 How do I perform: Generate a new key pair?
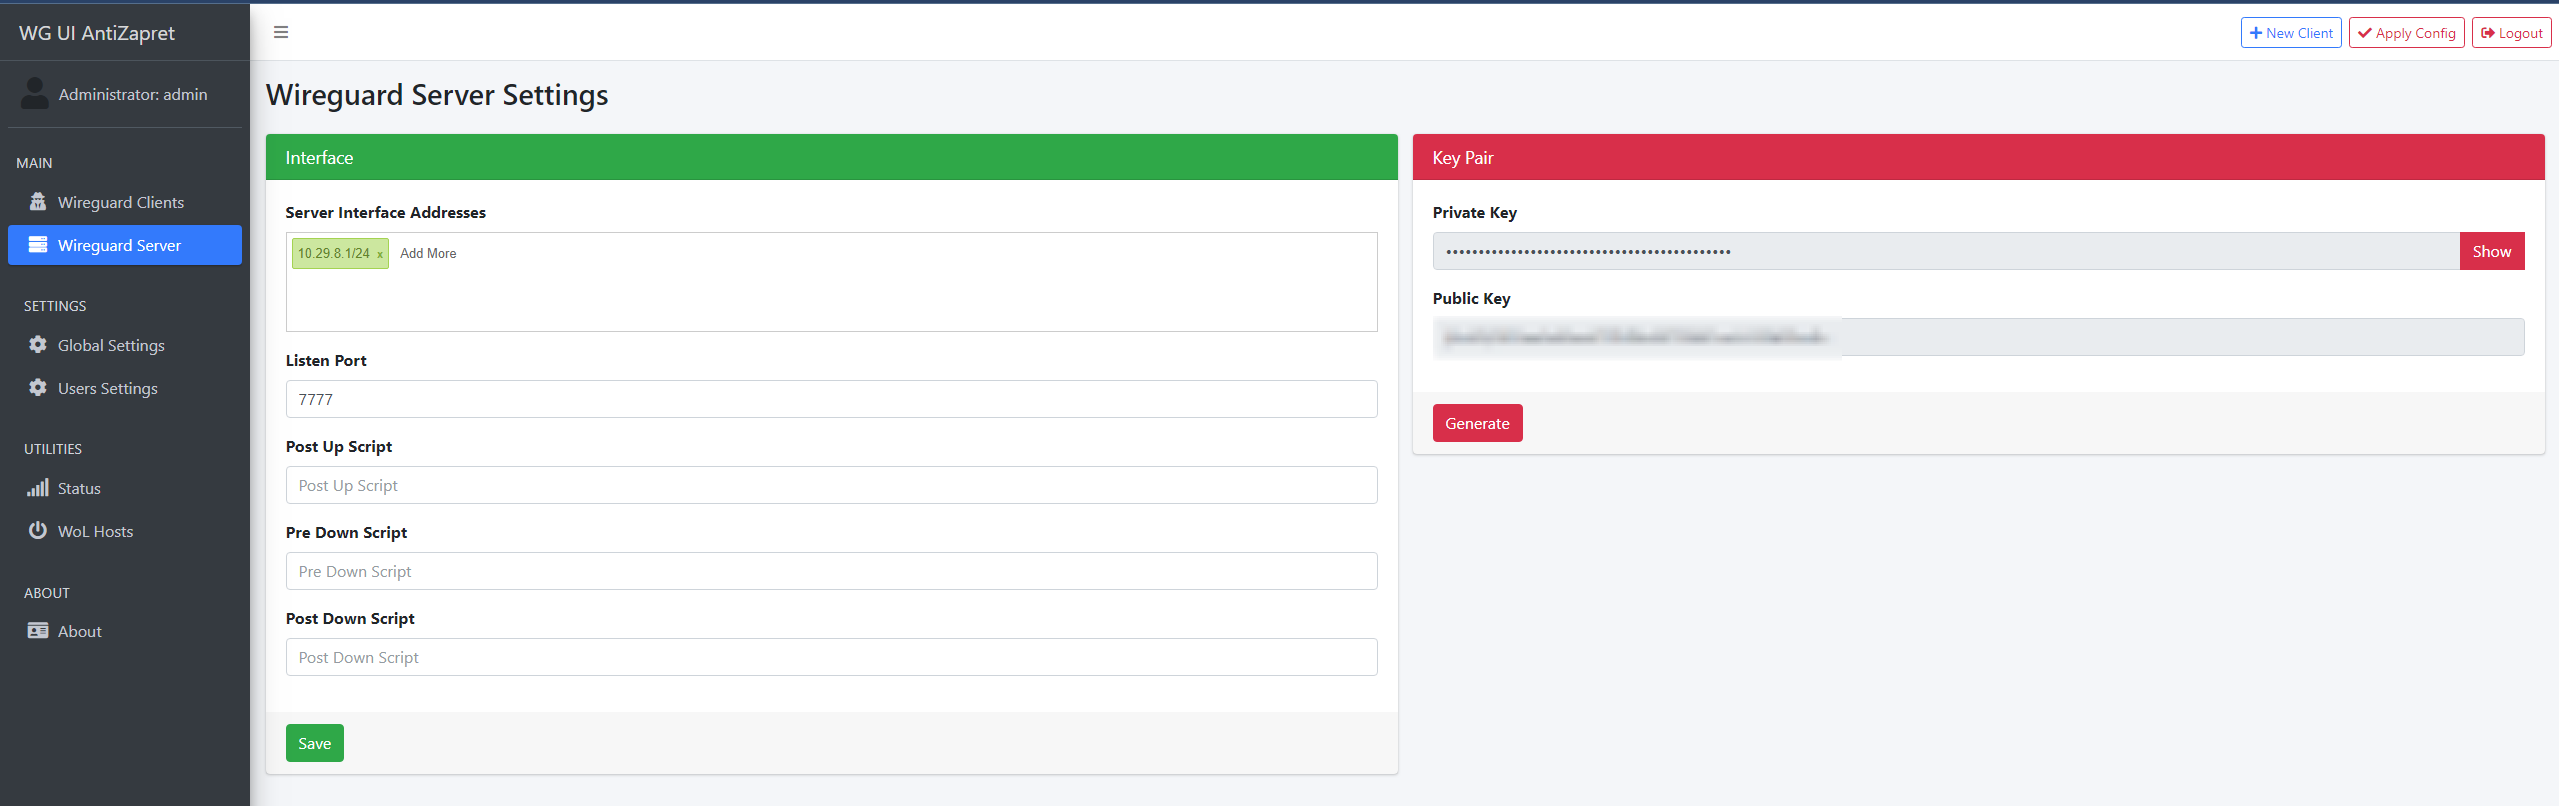pyautogui.click(x=1477, y=423)
